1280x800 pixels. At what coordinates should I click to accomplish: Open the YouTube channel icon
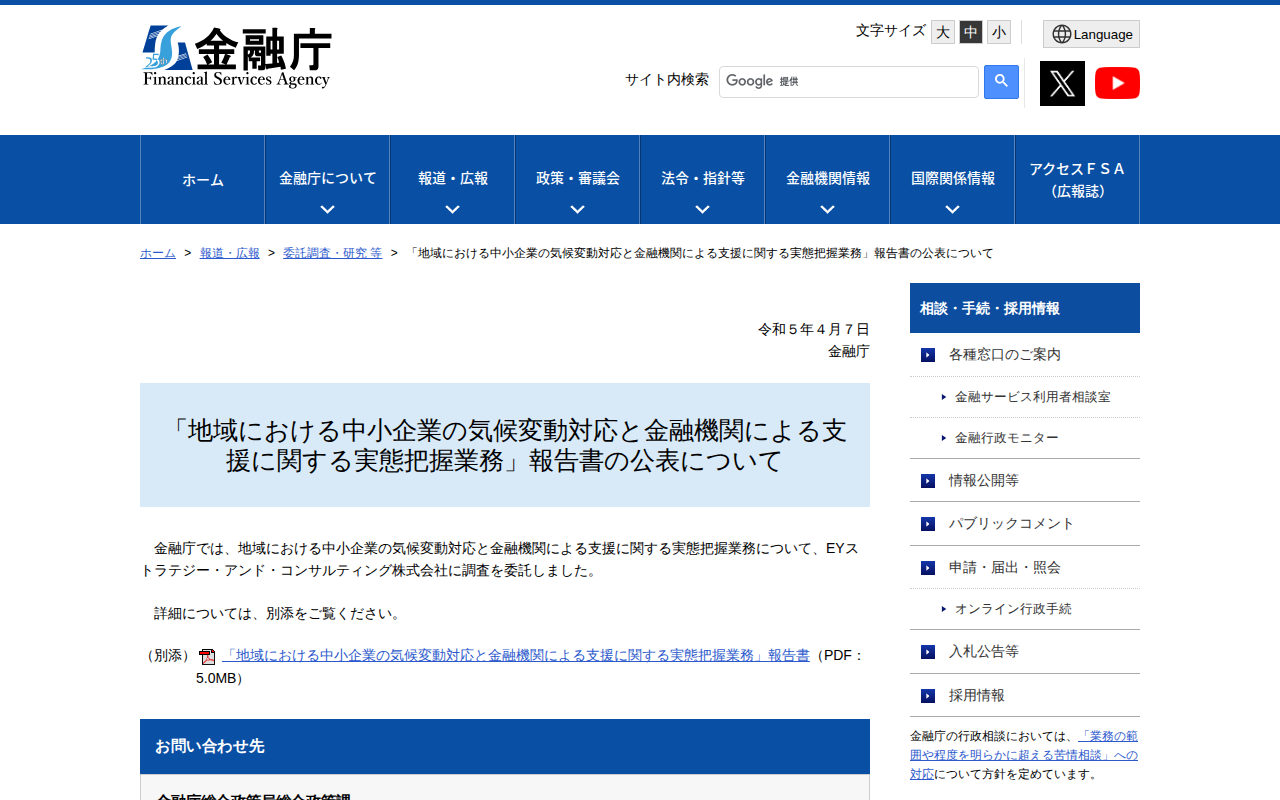click(1117, 83)
